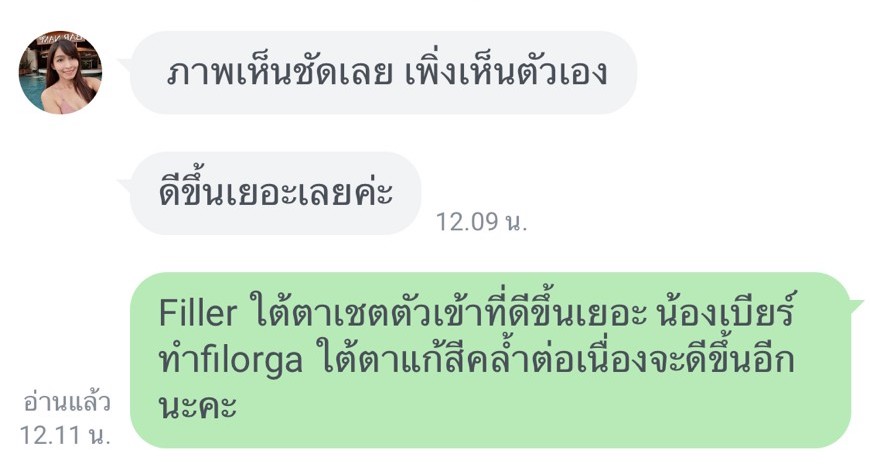Image resolution: width=870 pixels, height=468 pixels.
Task: Select the ดีขึ้นเยอะเลยค่ะ message bubble
Action: click(275, 193)
